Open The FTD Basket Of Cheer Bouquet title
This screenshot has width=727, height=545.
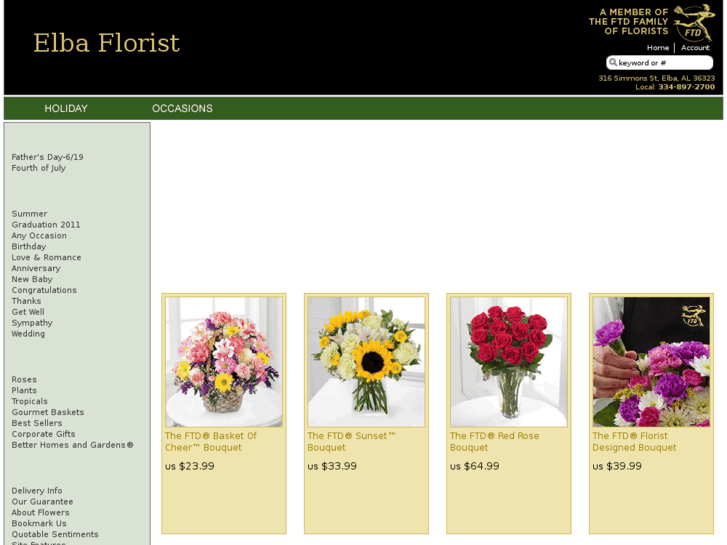click(x=210, y=442)
